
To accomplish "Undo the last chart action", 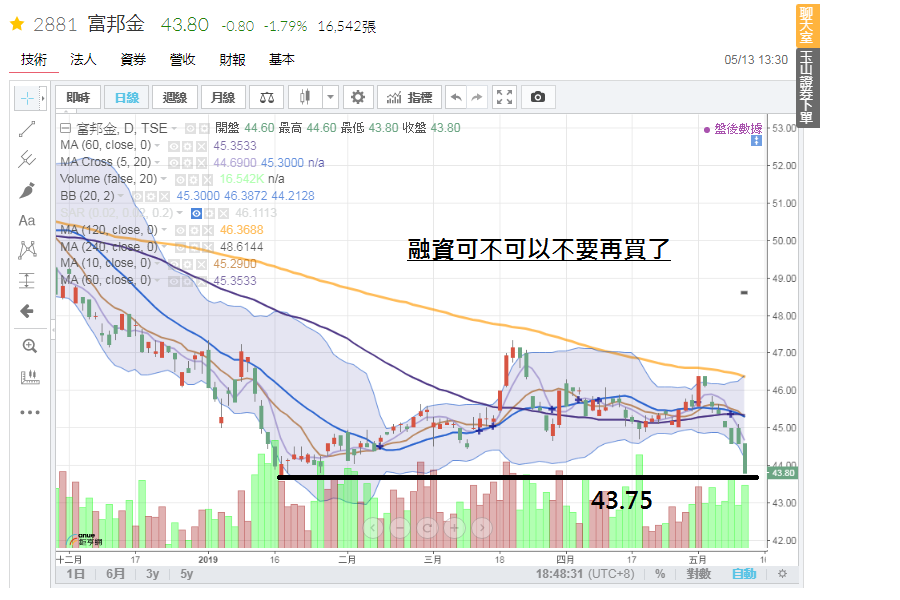I will [456, 97].
